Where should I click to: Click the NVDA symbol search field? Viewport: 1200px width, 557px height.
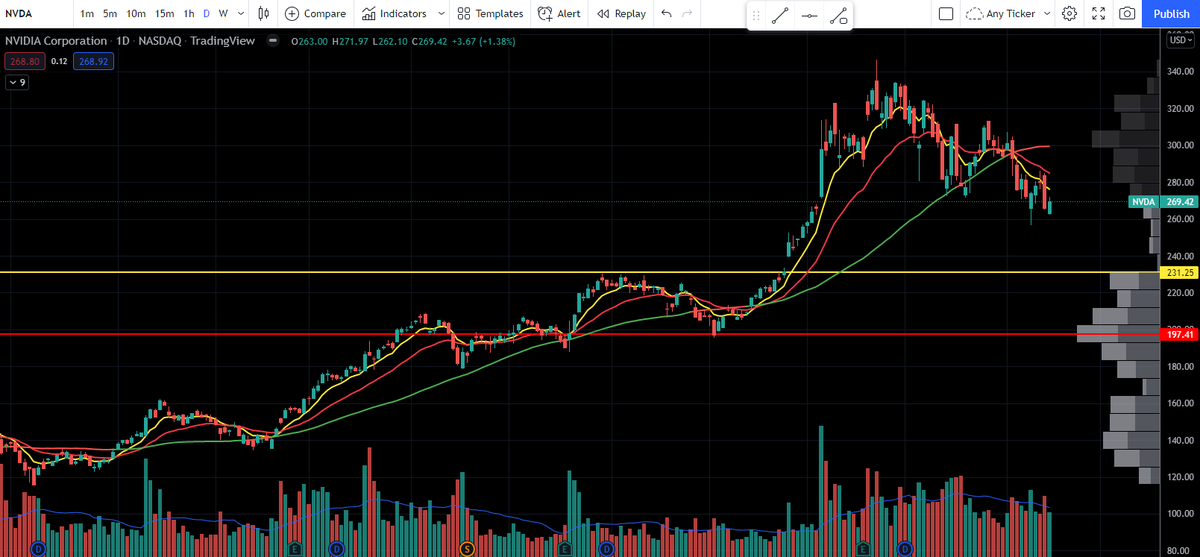click(36, 14)
